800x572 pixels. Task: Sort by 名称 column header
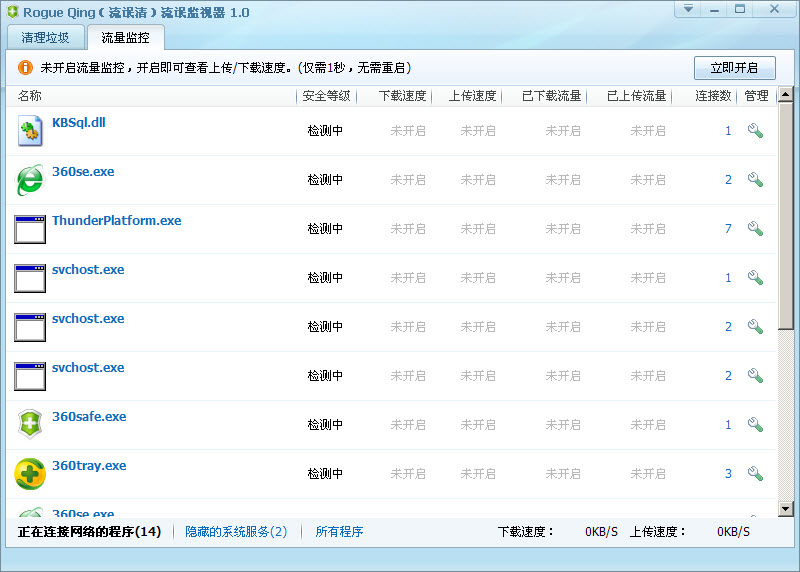coord(30,96)
